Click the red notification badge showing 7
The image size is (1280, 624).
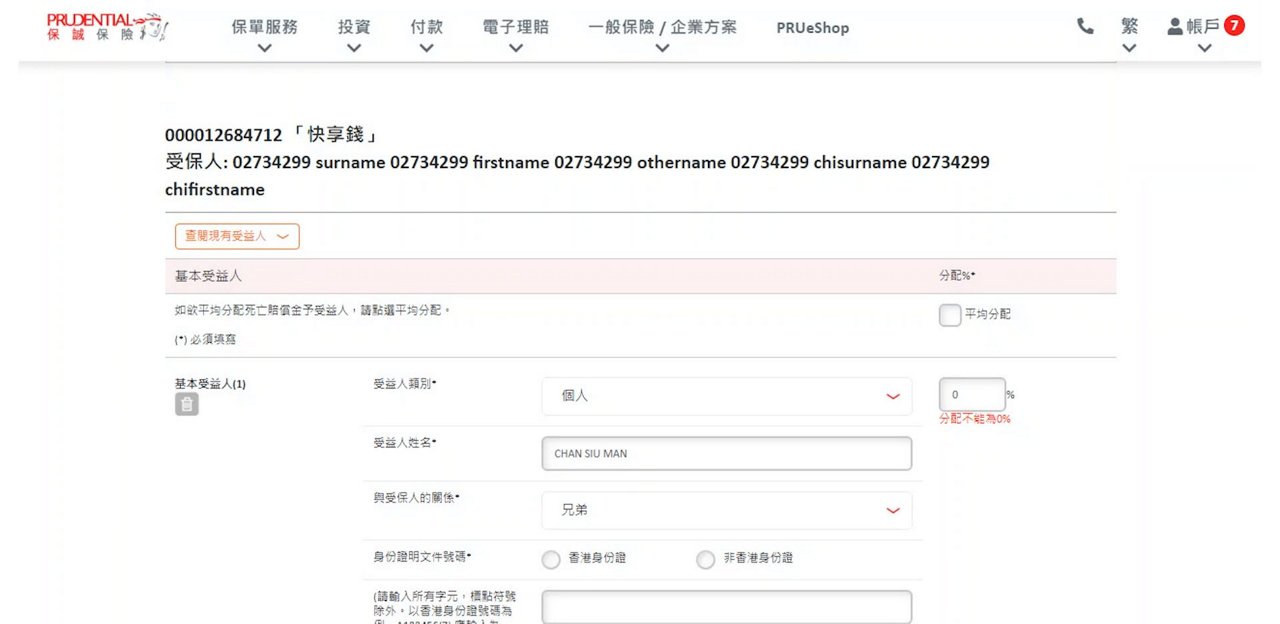point(1234,26)
